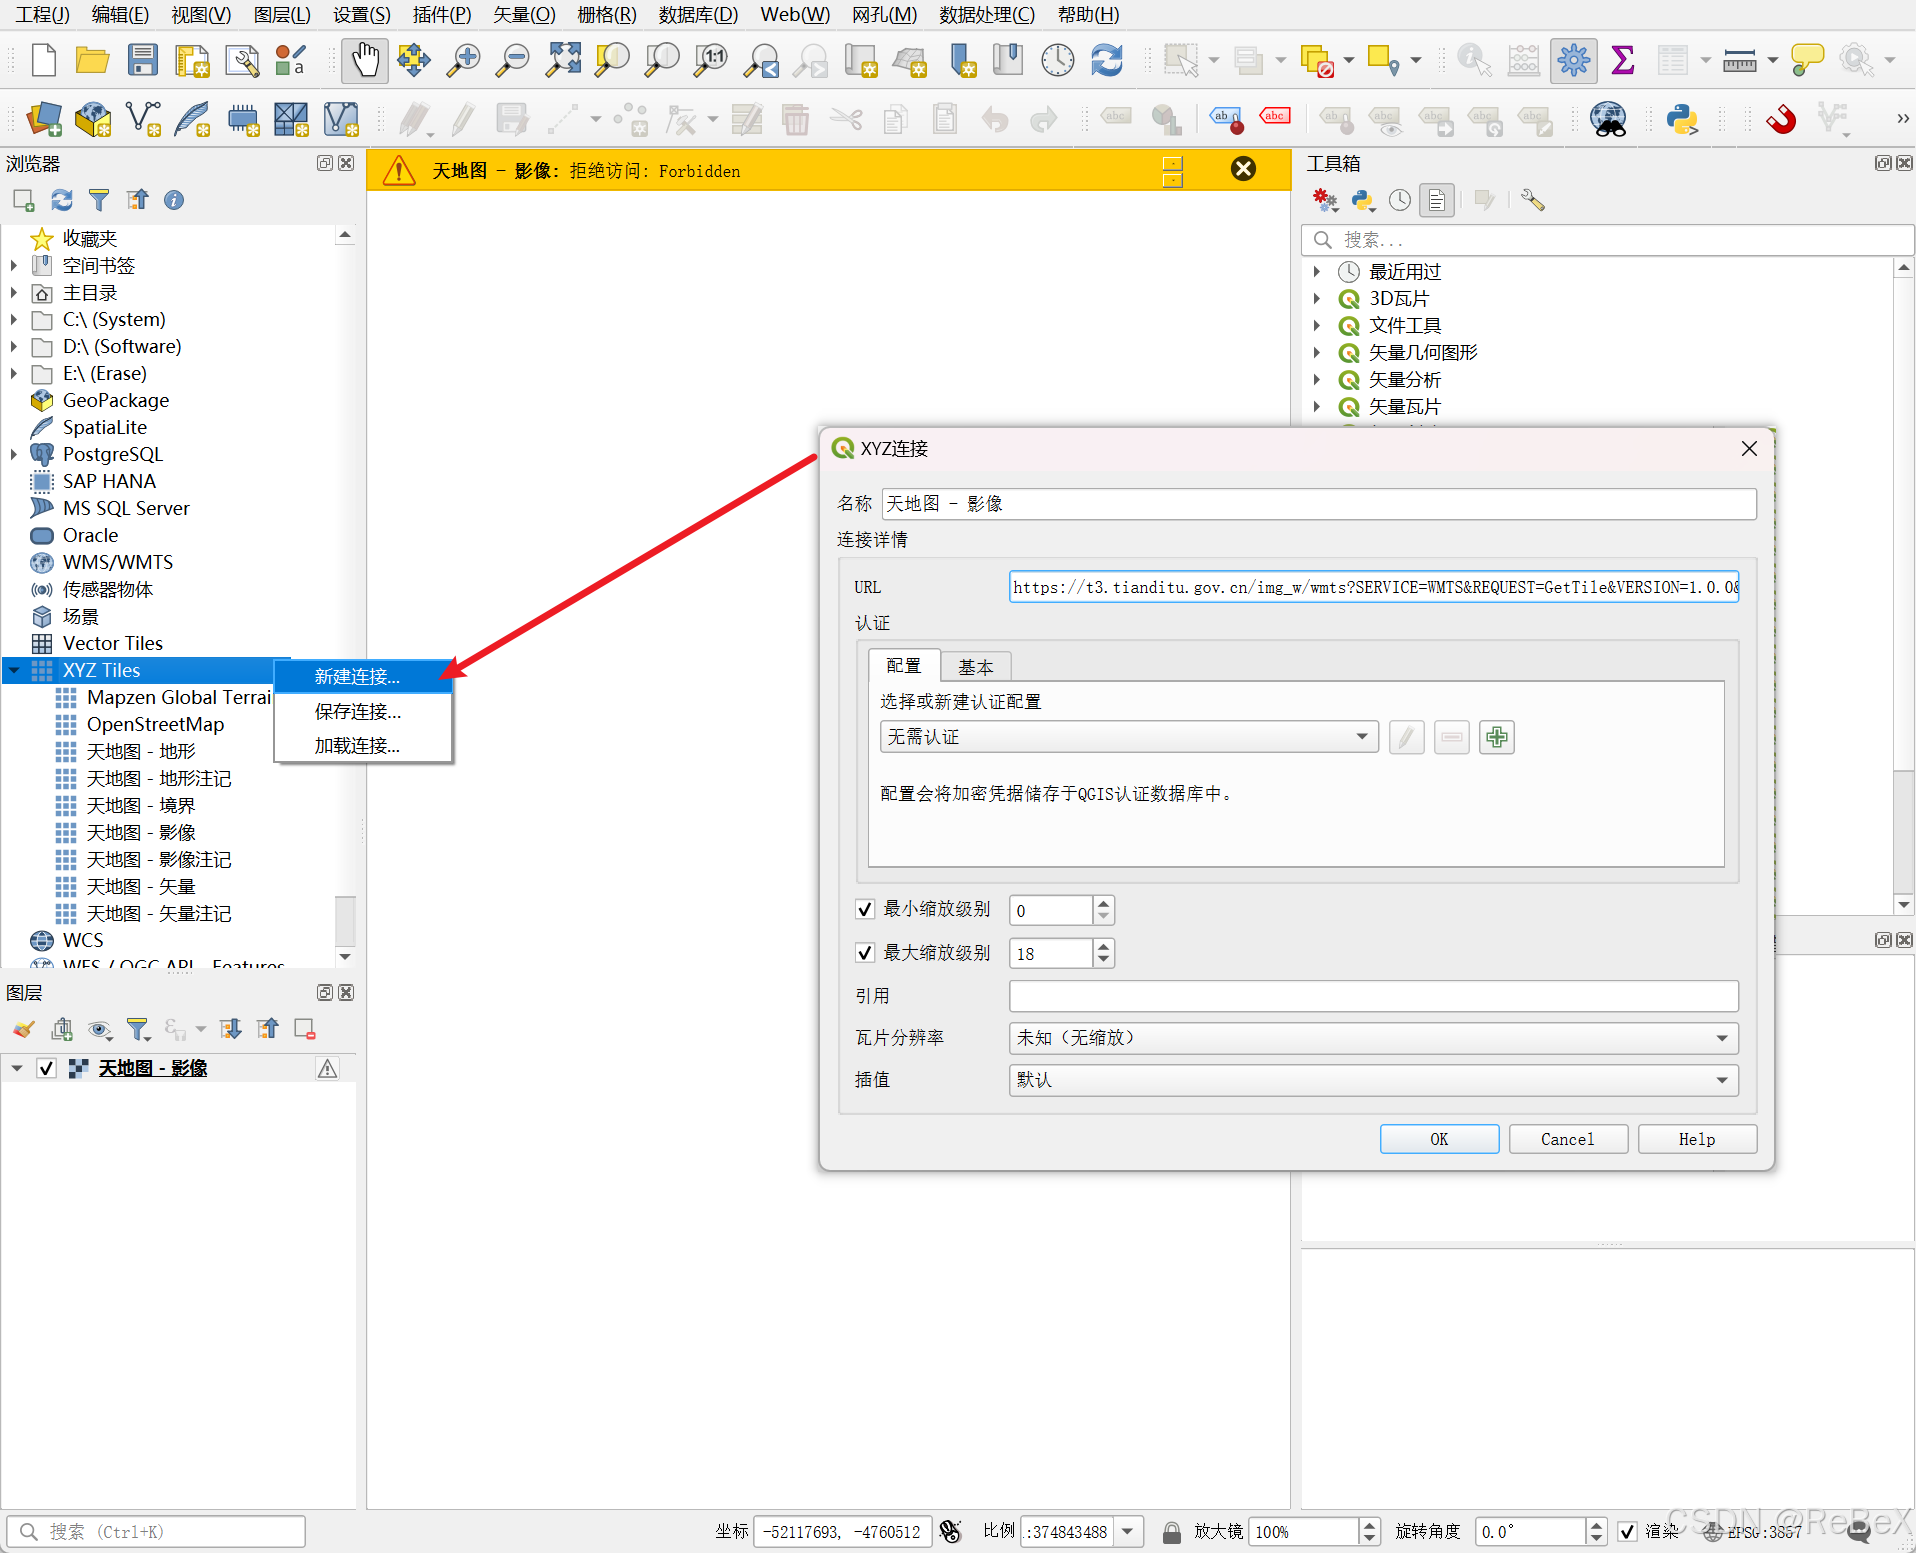Screen dimensions: 1916x1553
Task: Click the Zoom Out magnifier tool
Action: pos(513,60)
